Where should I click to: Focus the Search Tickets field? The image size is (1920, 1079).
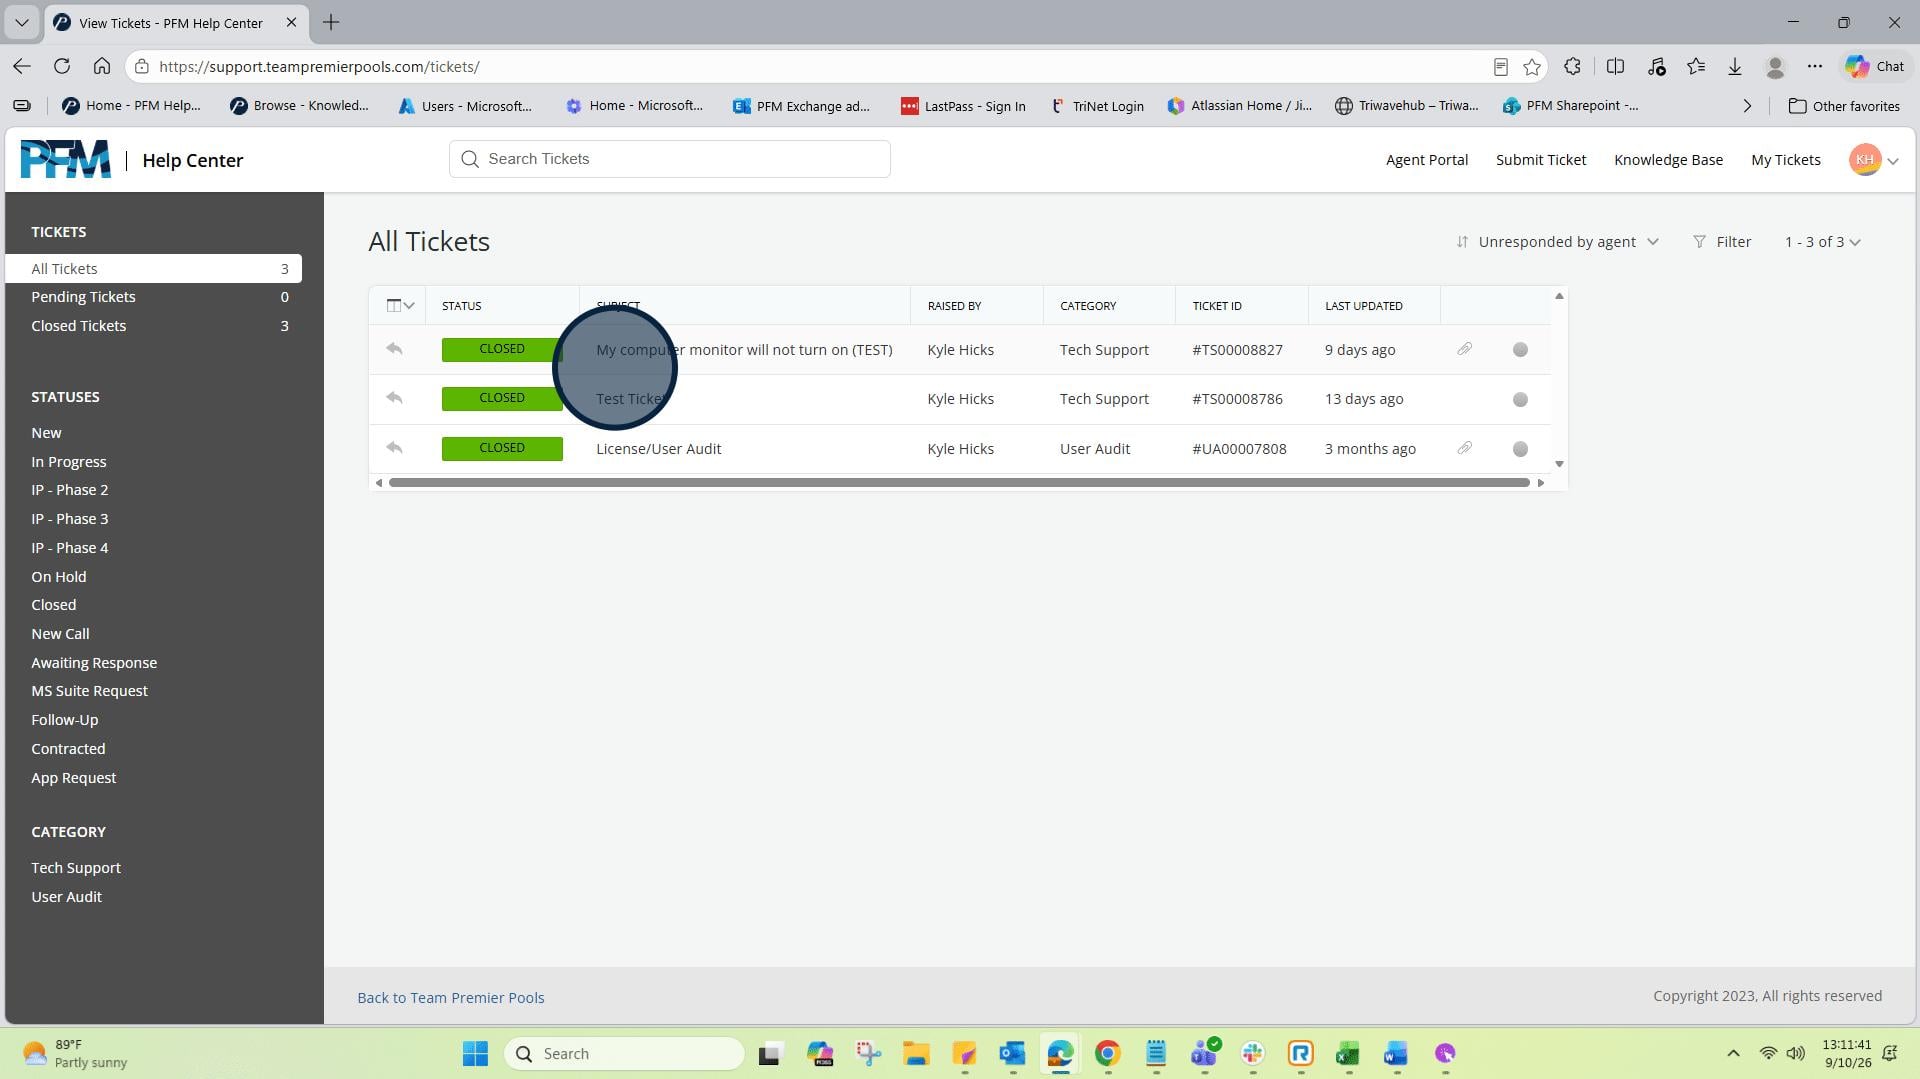(x=670, y=159)
